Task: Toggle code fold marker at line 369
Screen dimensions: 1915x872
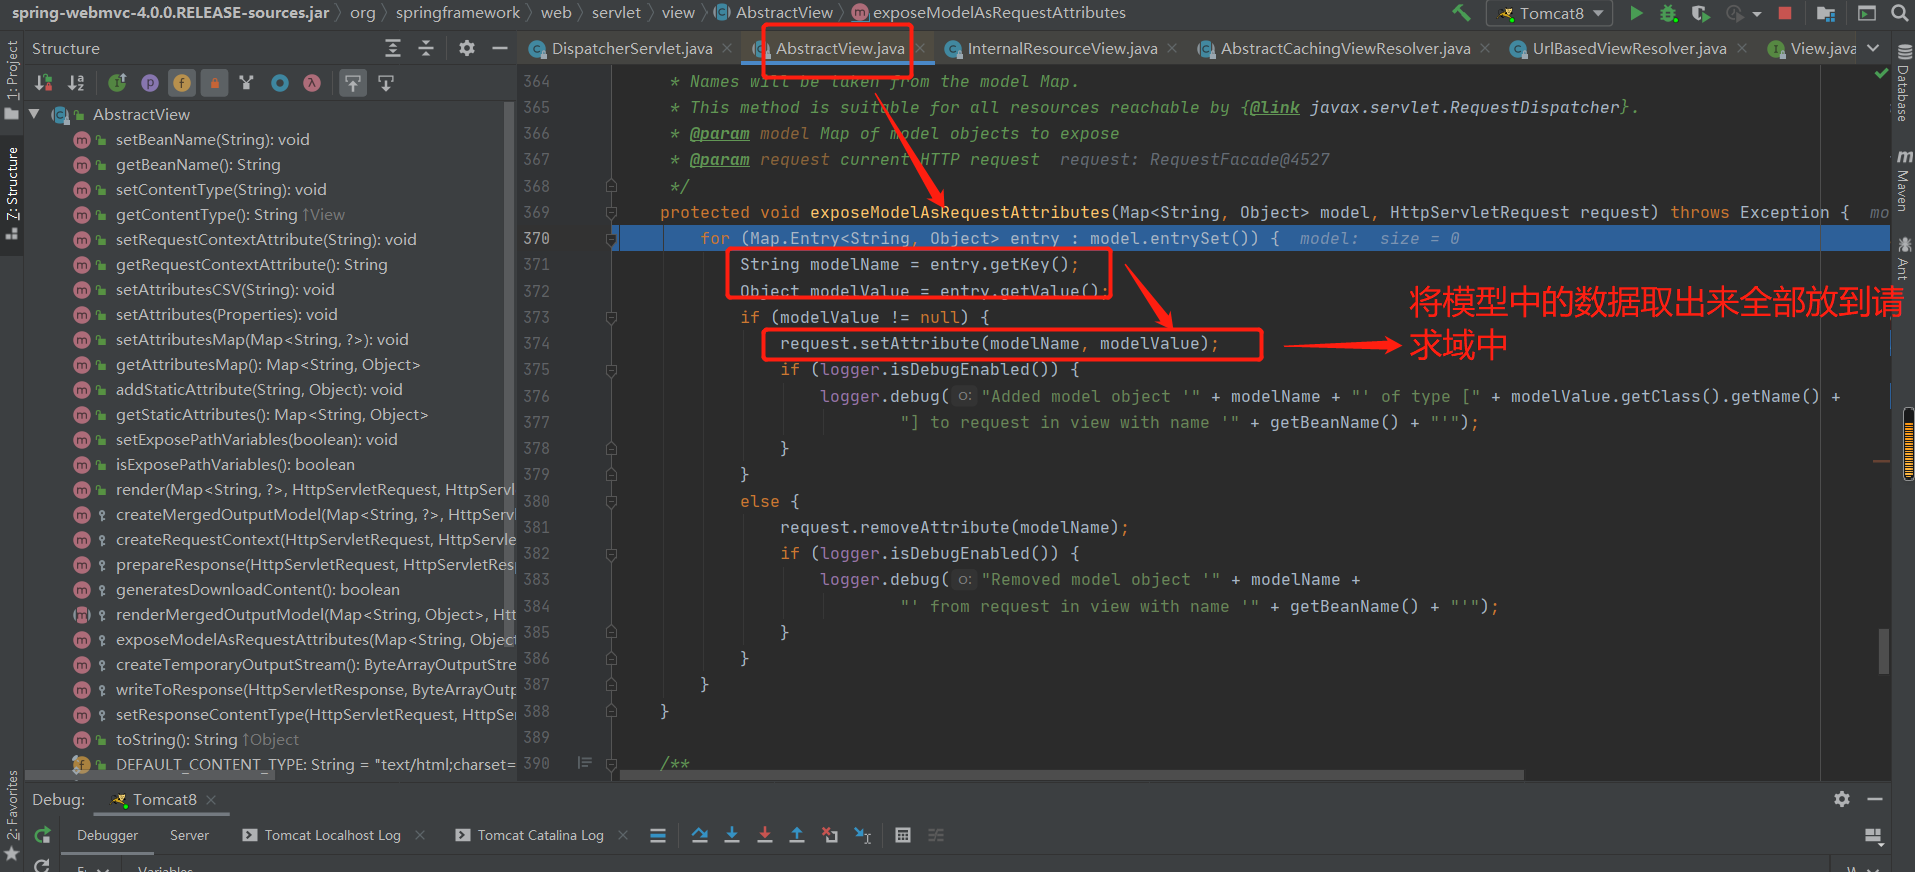Action: [611, 212]
